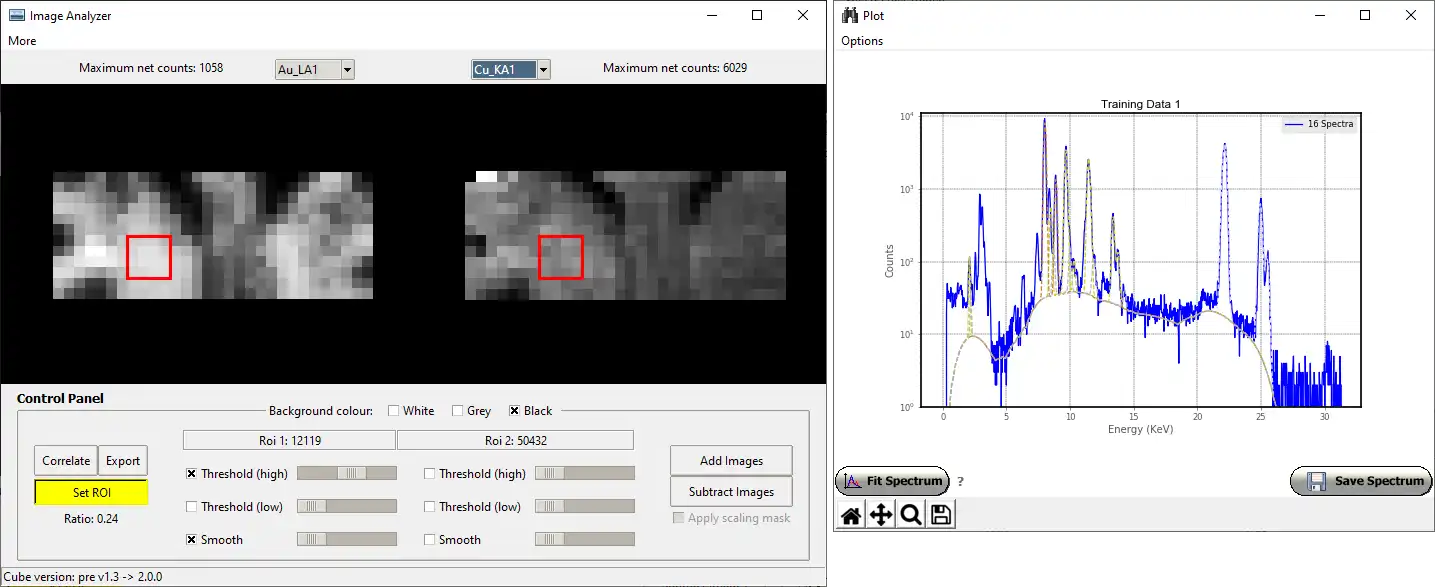1435x587 pixels.
Task: Click the Cu_KA1 map image
Action: 625,235
